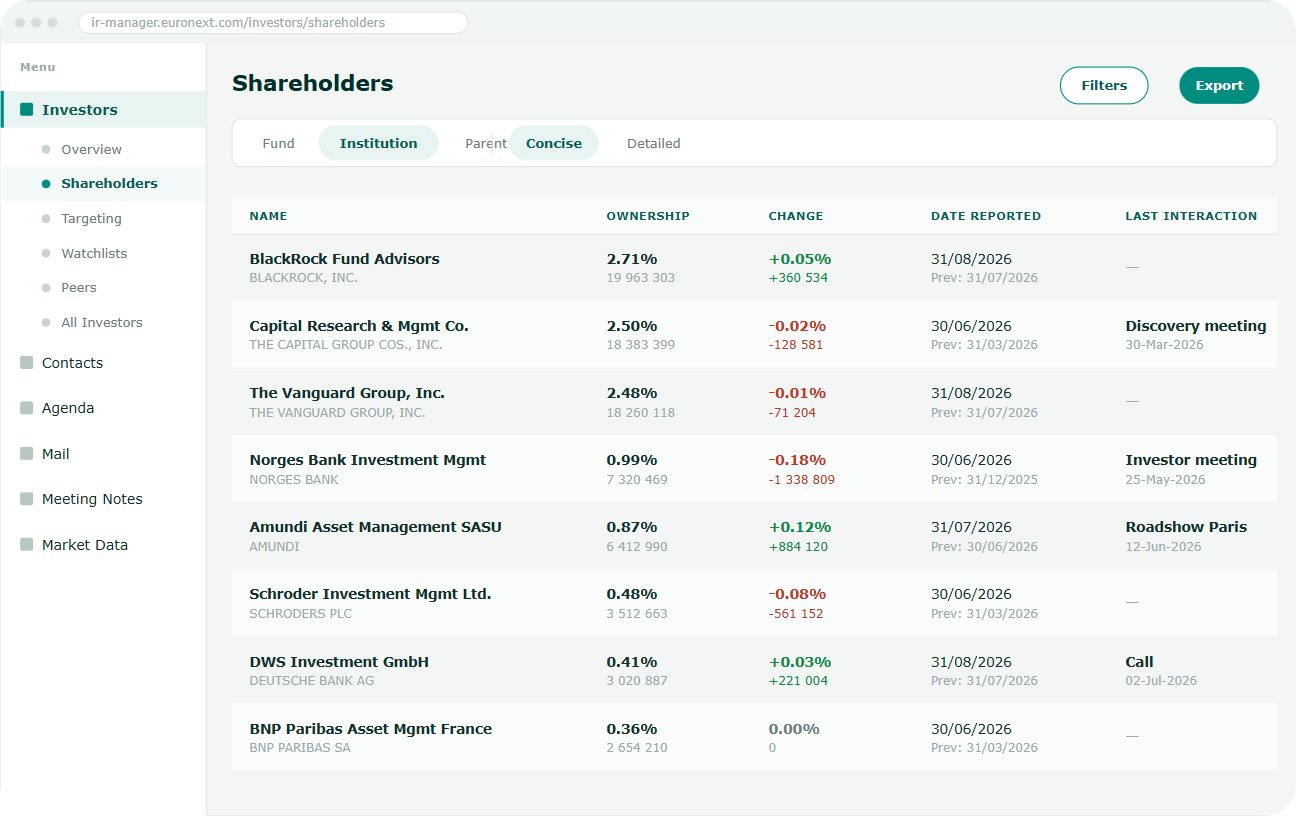Click BlackRock ownership value 2.71%
This screenshot has height=816, width=1296.
click(632, 259)
